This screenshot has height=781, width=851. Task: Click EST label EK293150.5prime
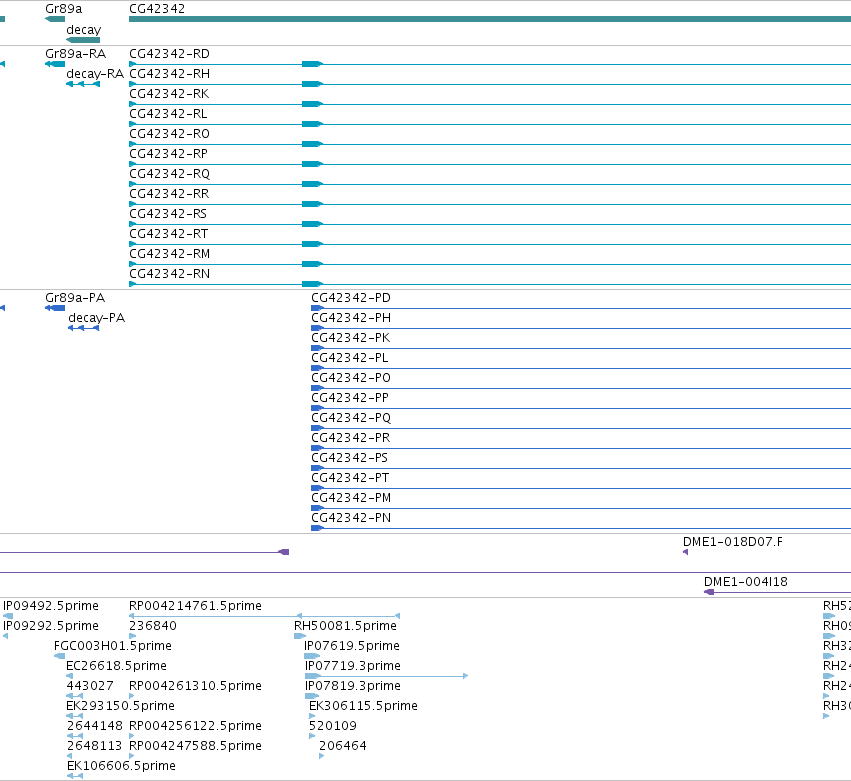pyautogui.click(x=120, y=707)
